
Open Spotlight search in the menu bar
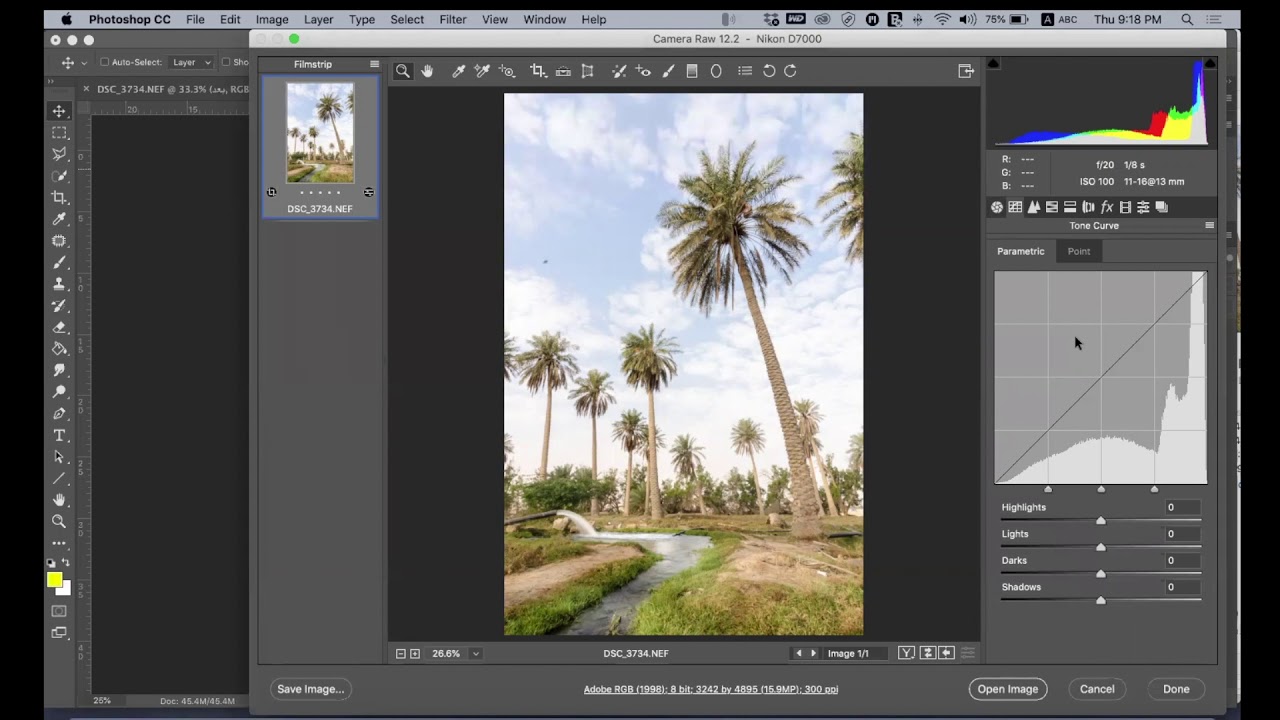(x=1187, y=19)
